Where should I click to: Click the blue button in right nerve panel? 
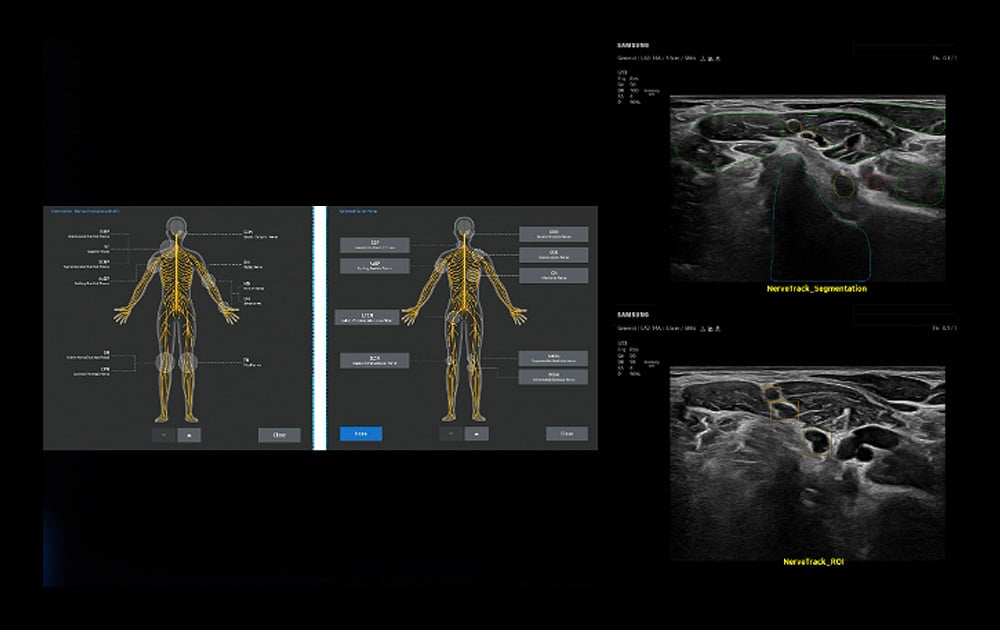pos(360,434)
